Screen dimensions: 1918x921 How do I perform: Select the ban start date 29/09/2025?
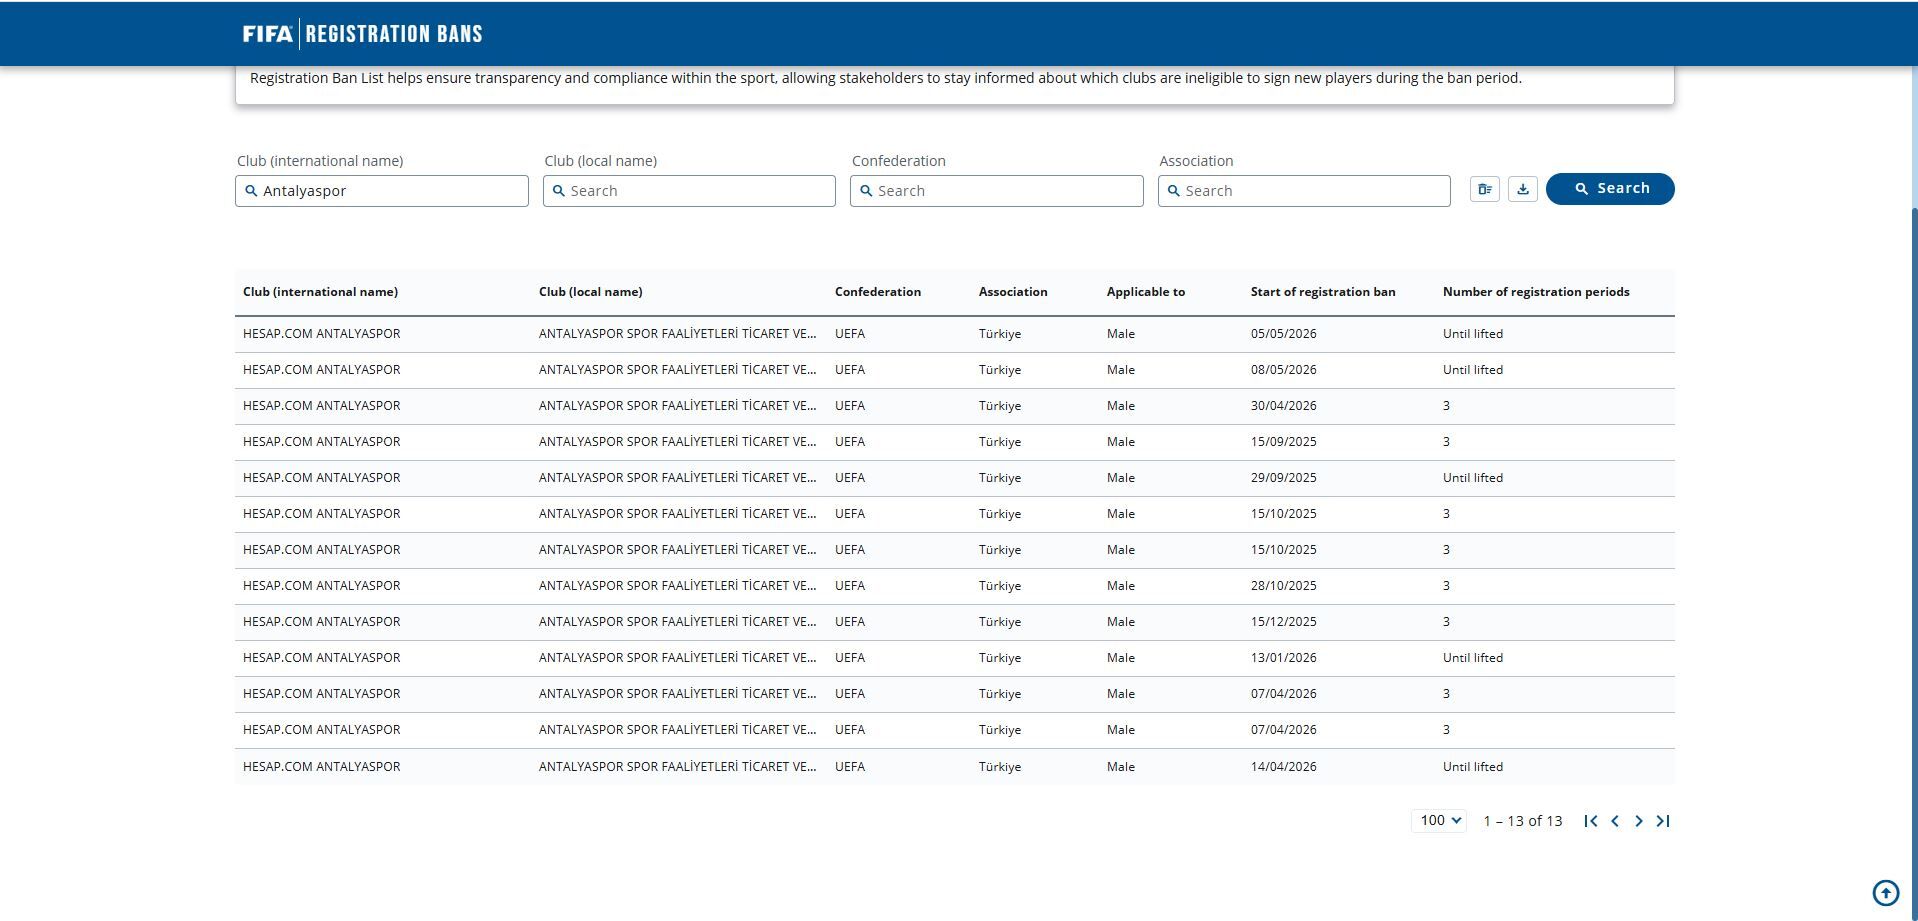point(1284,478)
